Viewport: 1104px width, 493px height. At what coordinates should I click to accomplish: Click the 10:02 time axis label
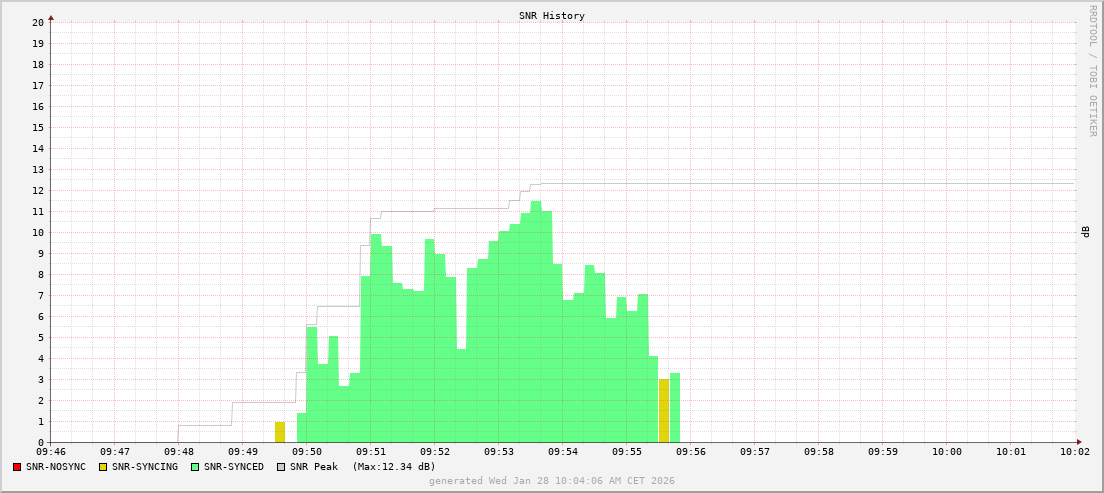pos(1075,452)
